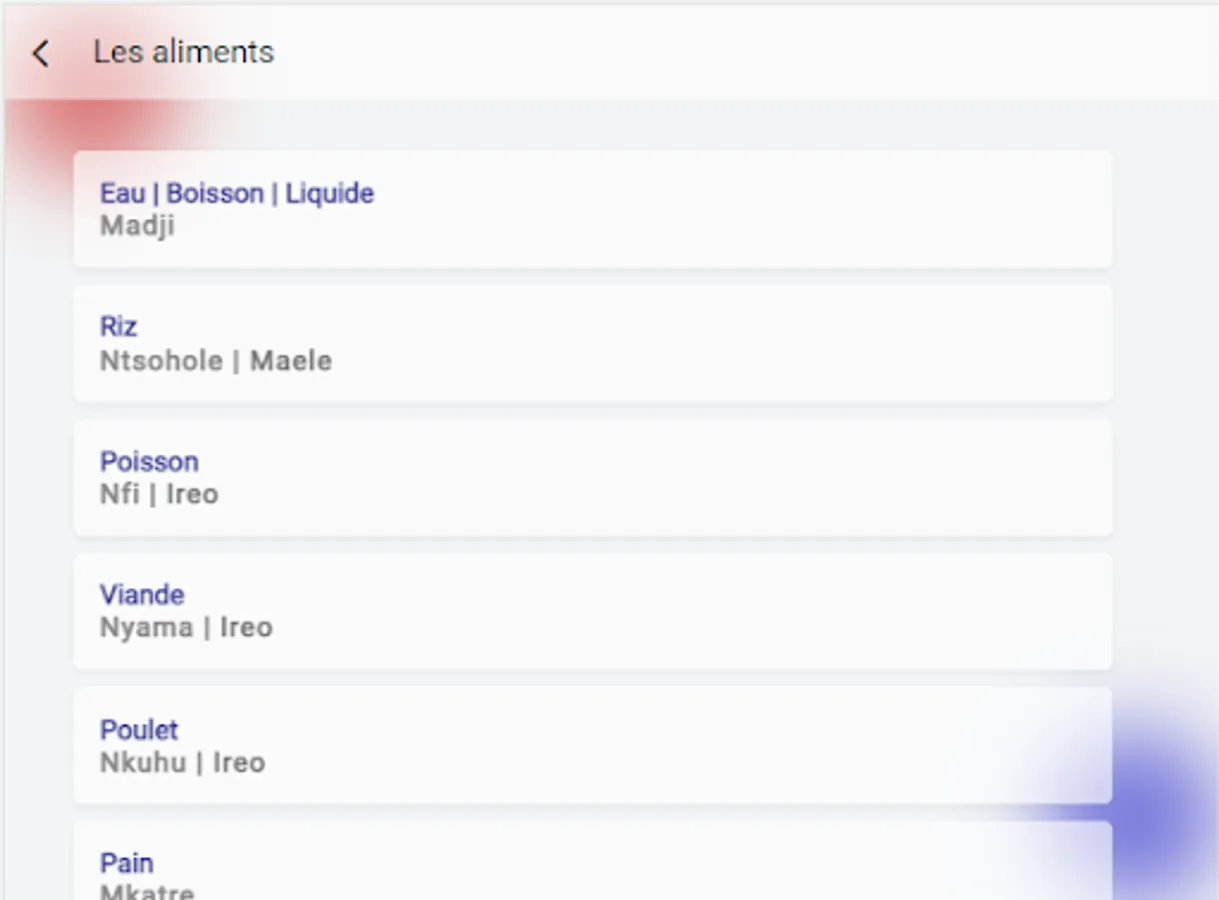This screenshot has width=1219, height=900.
Task: Open the Eau | Boisson | Liquide card
Action: tap(592, 209)
